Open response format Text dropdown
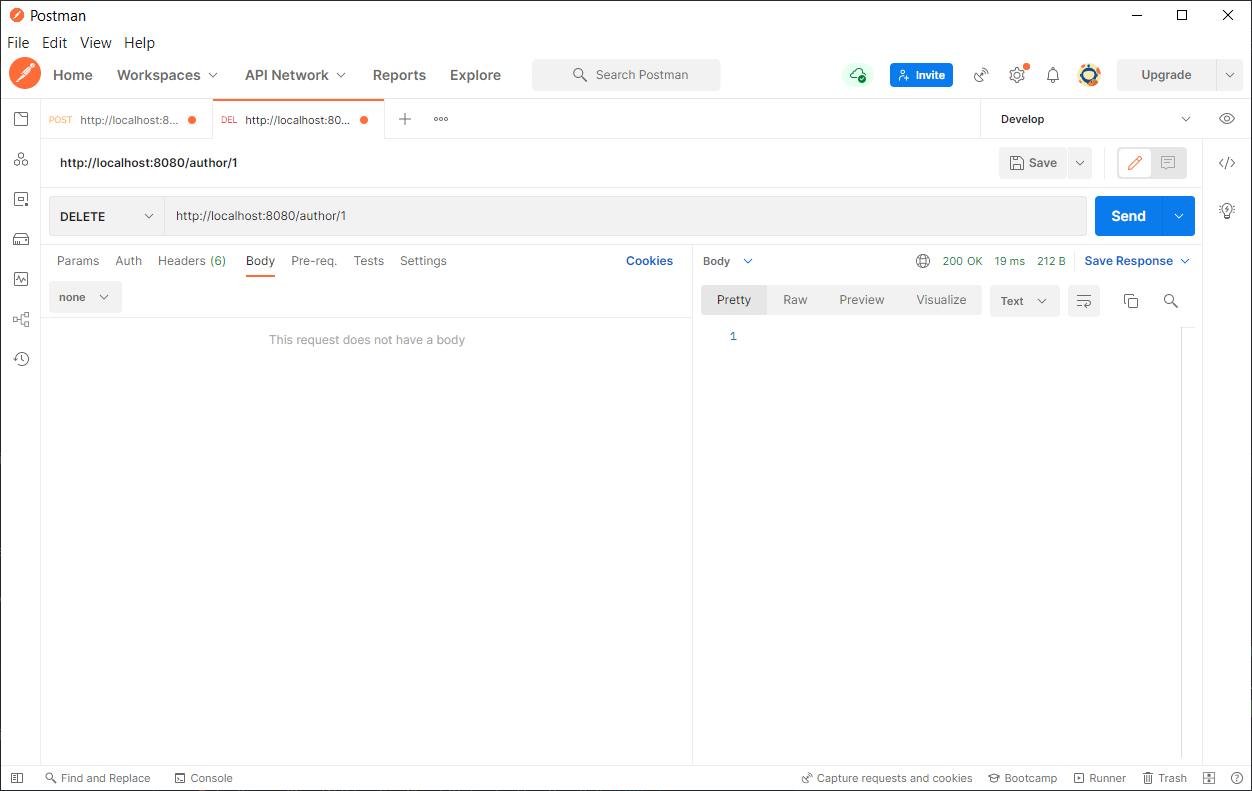Image resolution: width=1252 pixels, height=791 pixels. (x=1024, y=301)
